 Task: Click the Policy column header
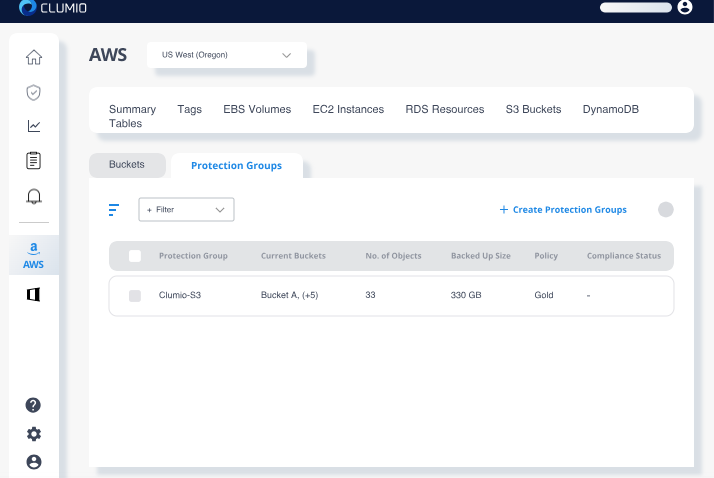(546, 256)
